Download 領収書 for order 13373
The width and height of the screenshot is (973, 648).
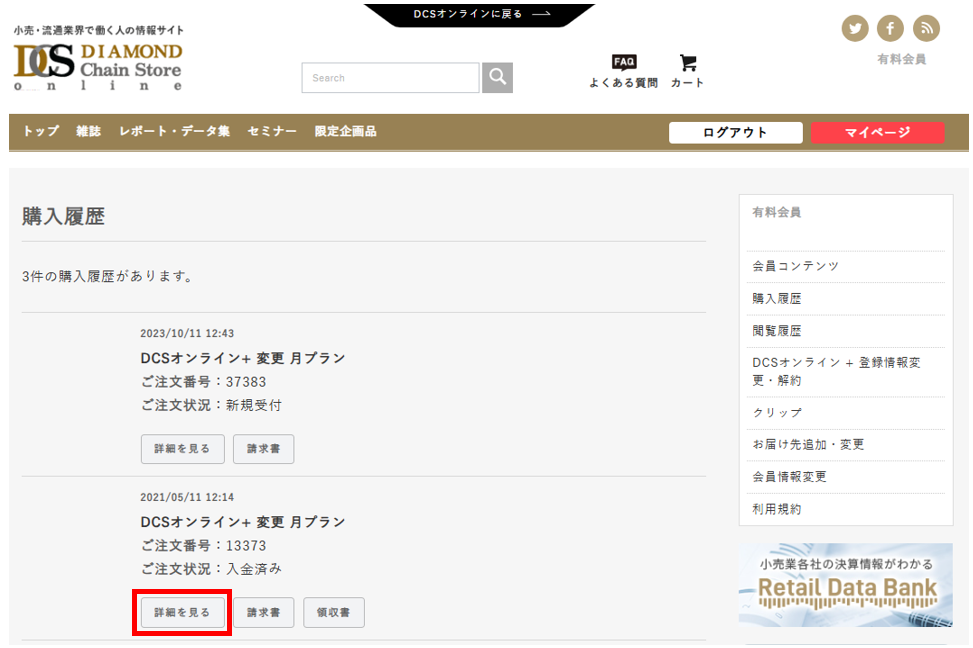click(x=334, y=613)
